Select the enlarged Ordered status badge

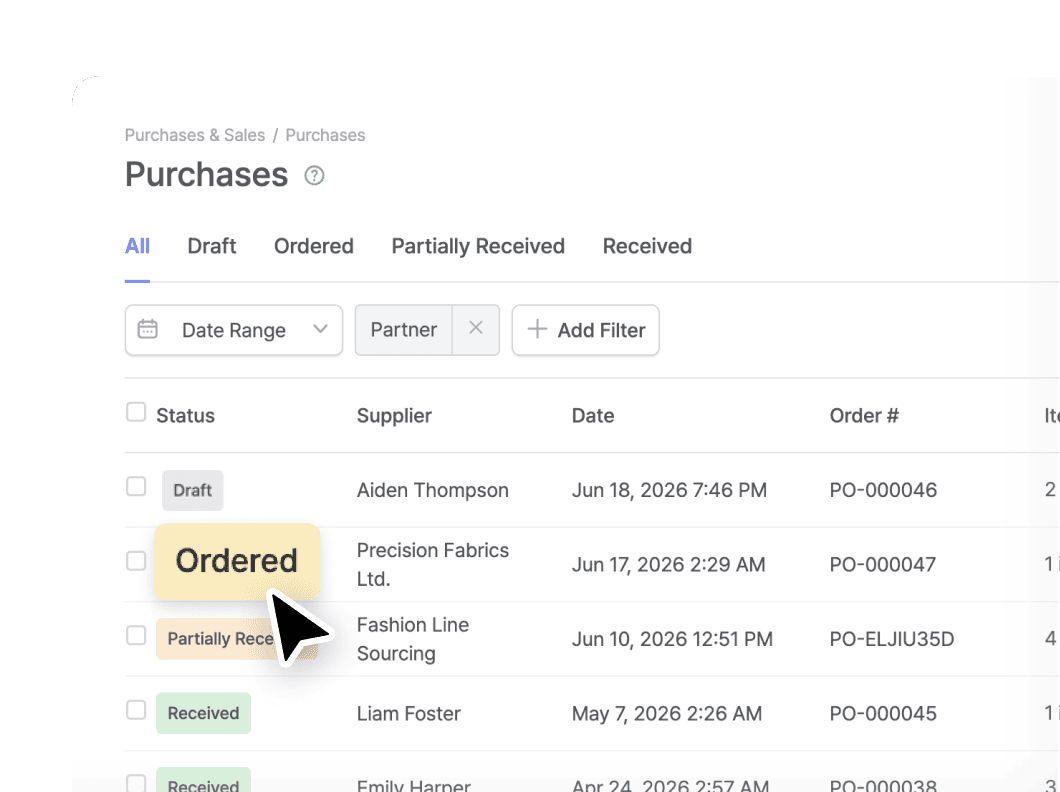pos(237,562)
